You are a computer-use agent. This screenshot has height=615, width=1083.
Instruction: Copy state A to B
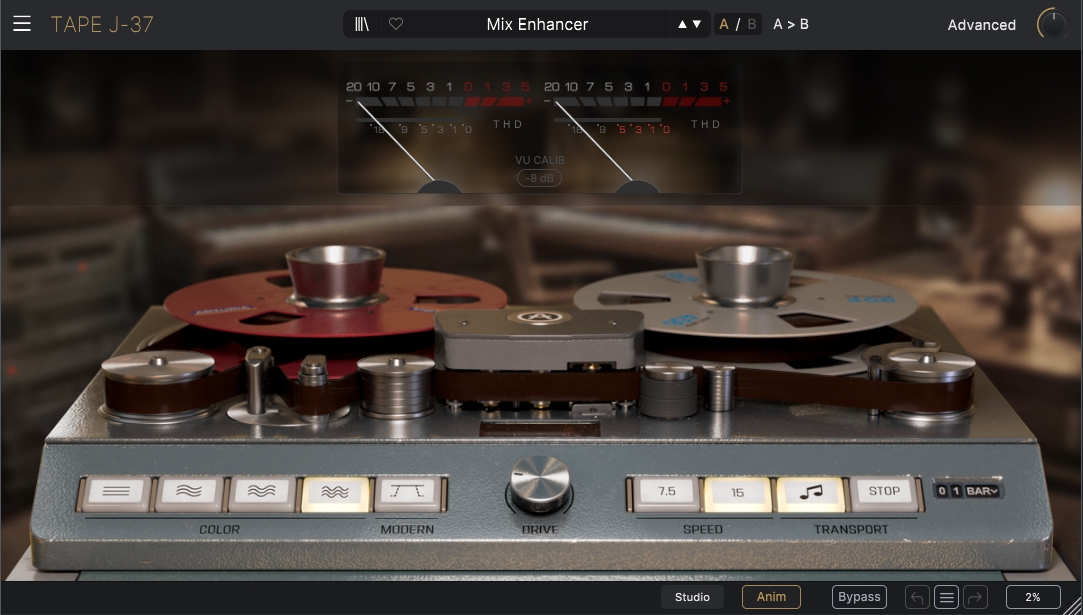coord(791,24)
